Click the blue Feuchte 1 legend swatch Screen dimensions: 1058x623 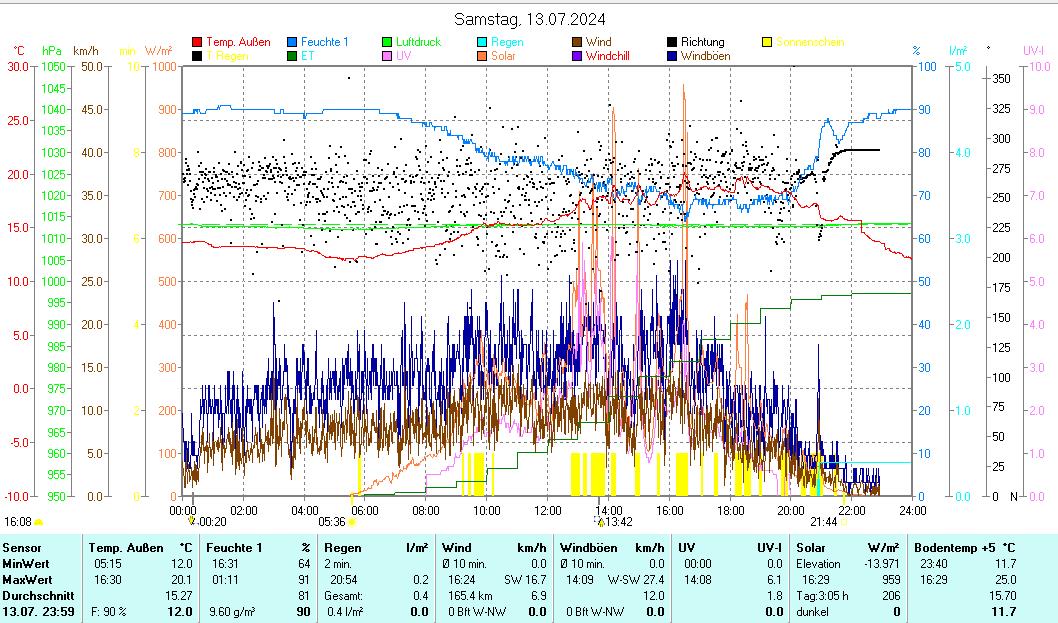coord(292,43)
